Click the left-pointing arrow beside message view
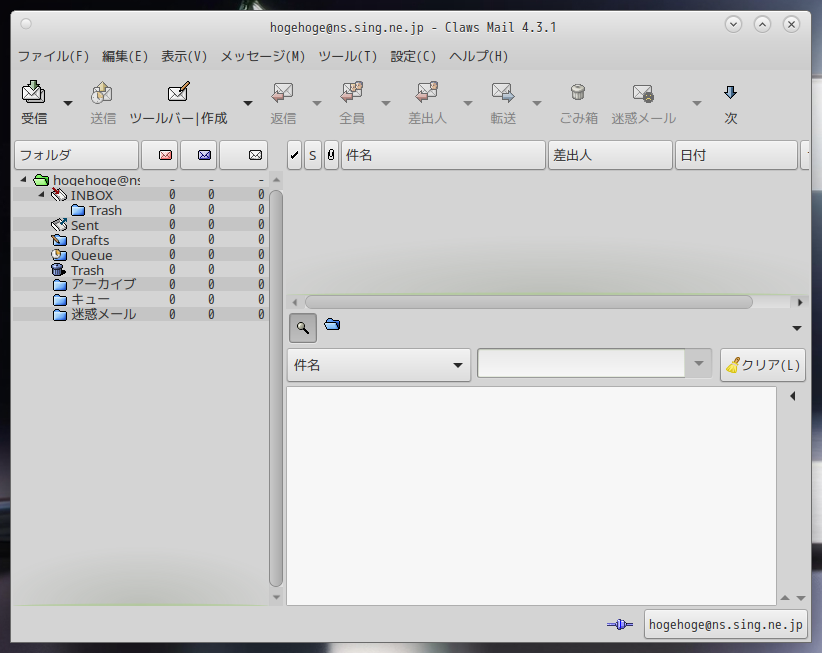This screenshot has height=653, width=822. (x=793, y=396)
